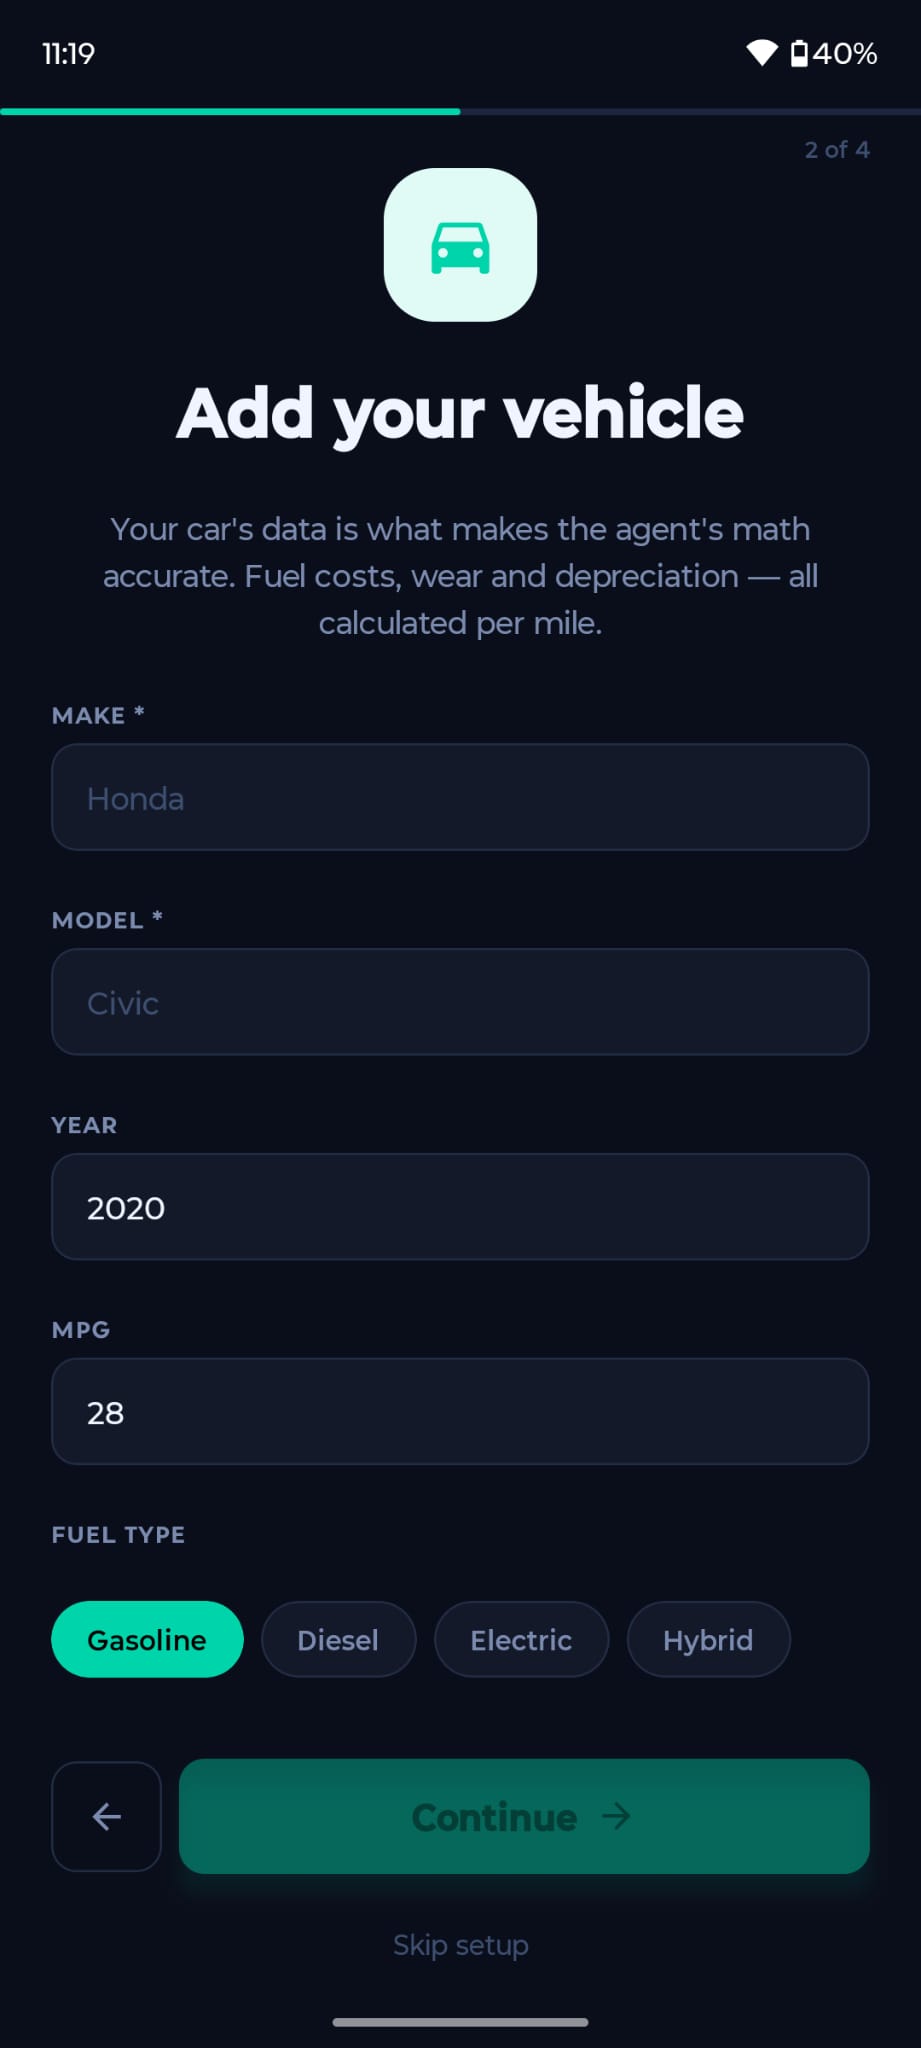The image size is (921, 2048).
Task: Select the Electric fuel type
Action: [x=521, y=1639]
